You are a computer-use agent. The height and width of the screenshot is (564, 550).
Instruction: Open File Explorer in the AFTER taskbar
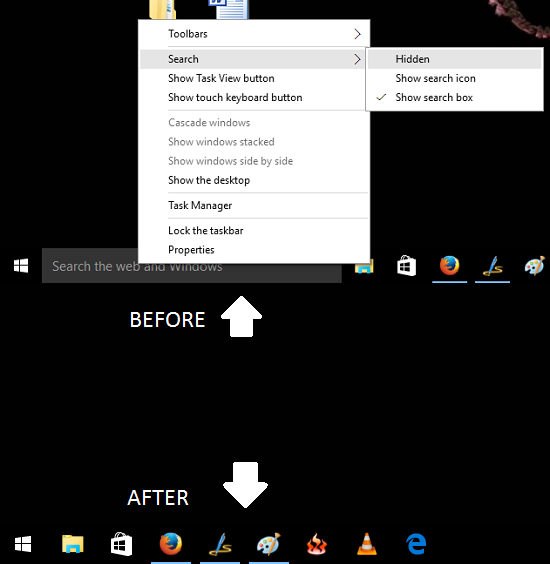(73, 544)
